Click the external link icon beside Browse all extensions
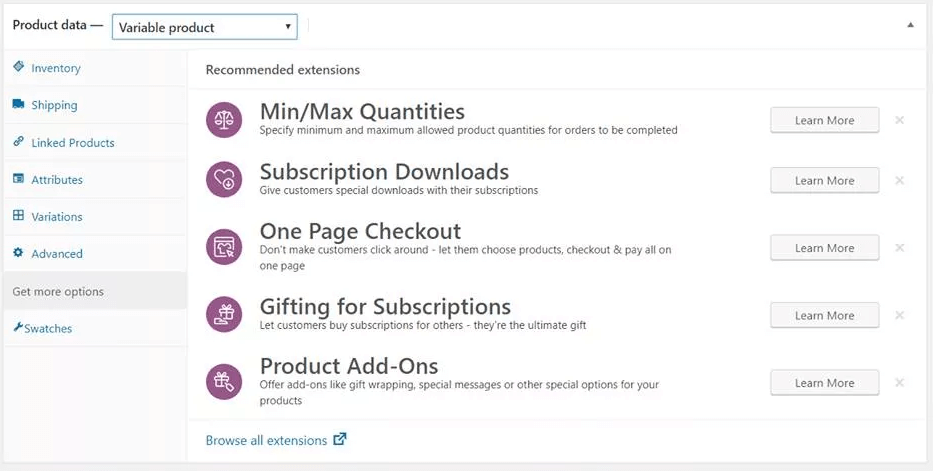 [x=340, y=439]
